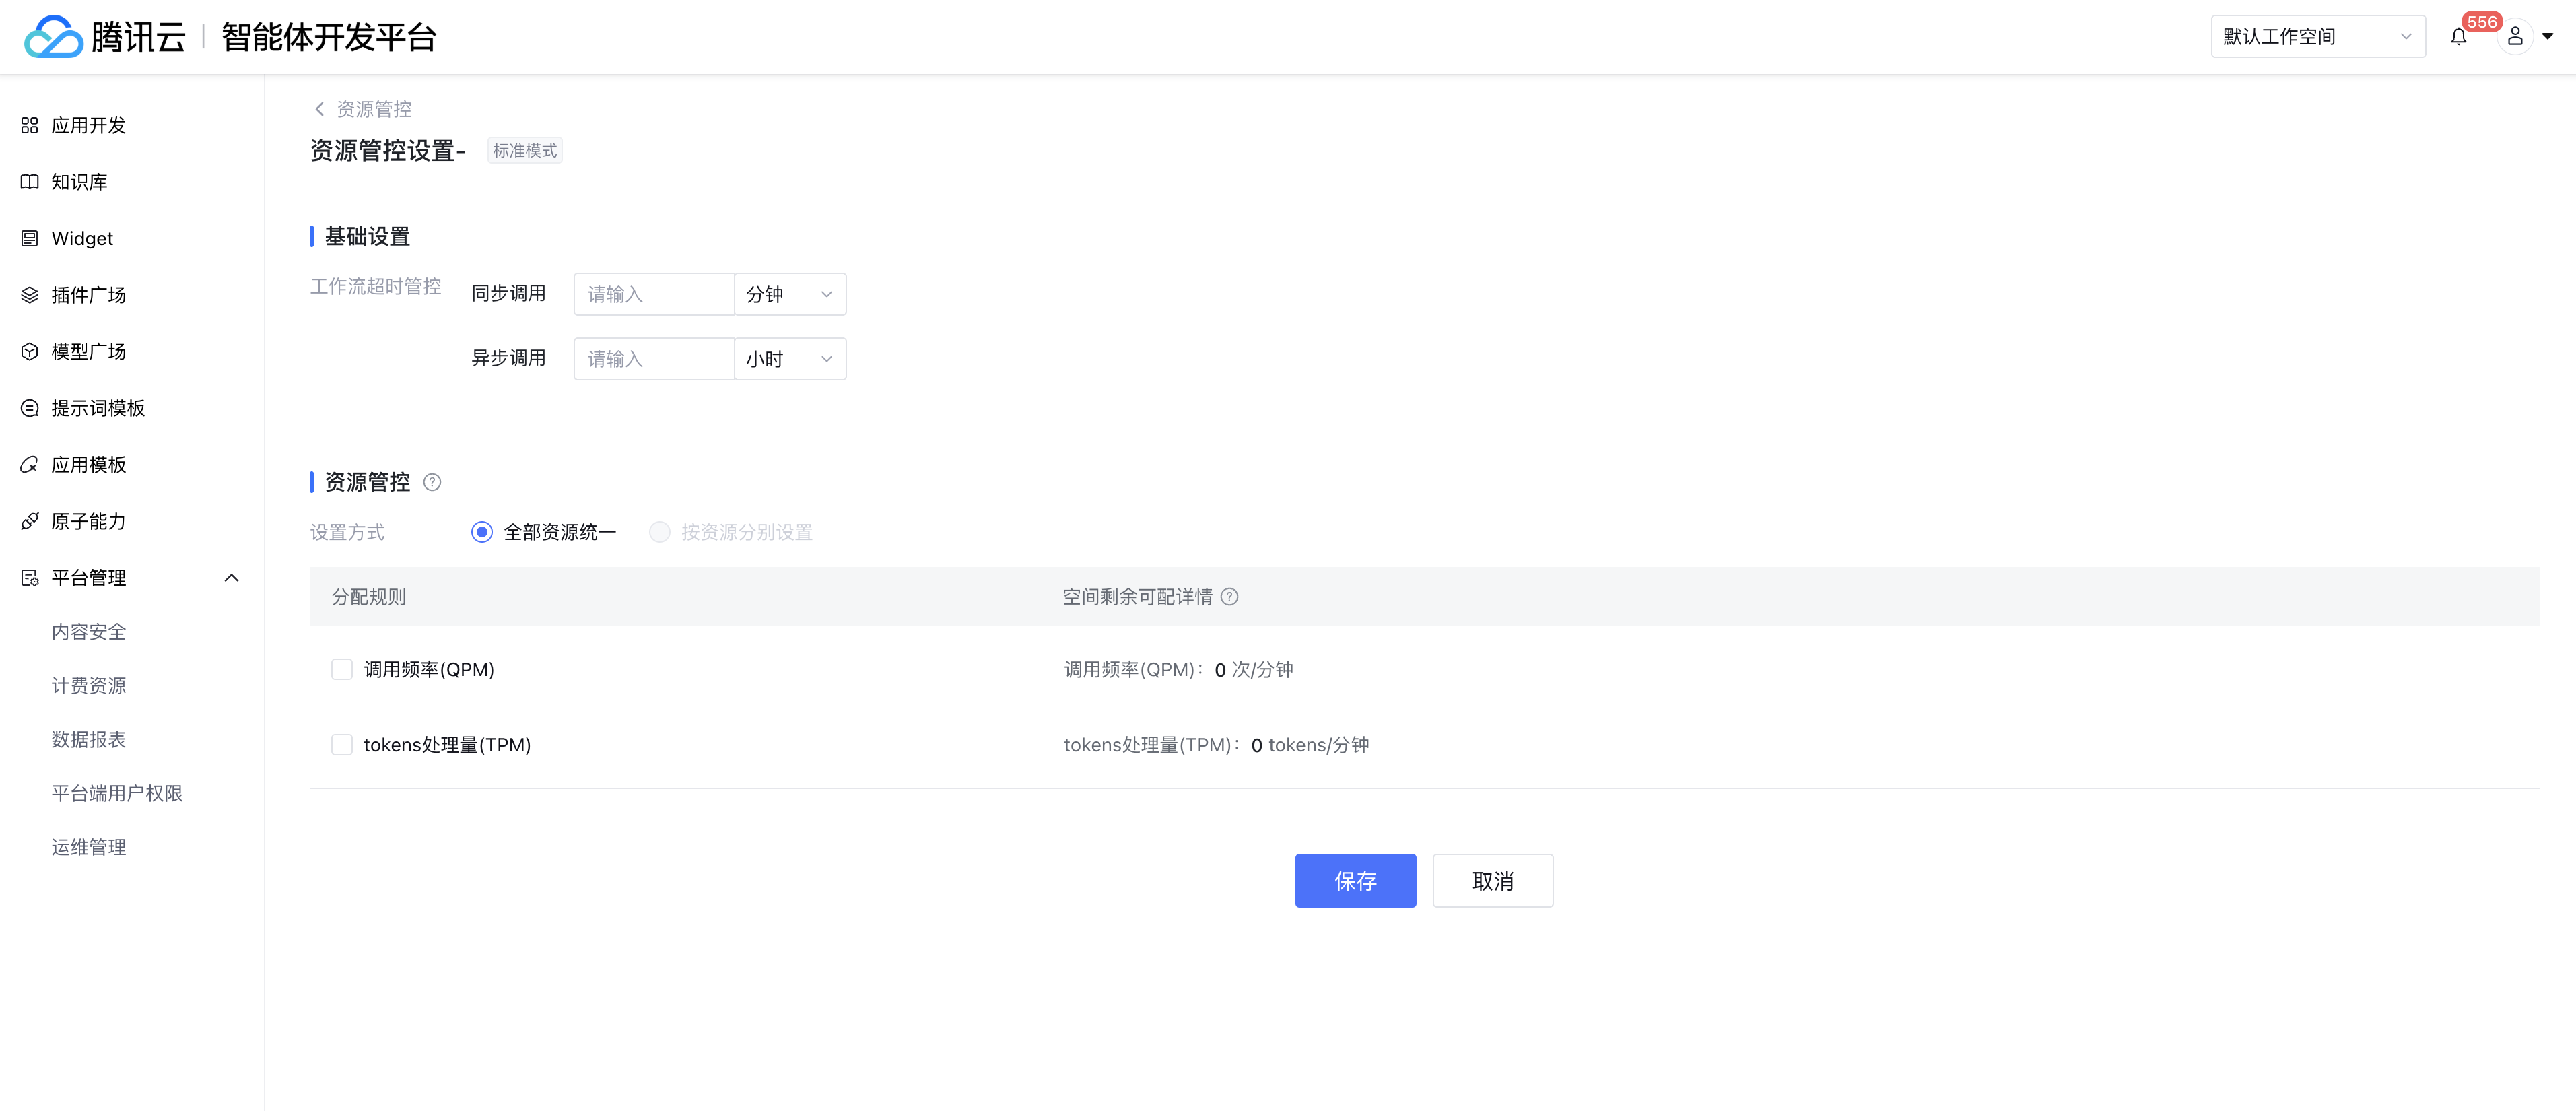This screenshot has height=1111, width=2576.
Task: Open the 小时 unit dropdown for 异步调用
Action: [789, 359]
